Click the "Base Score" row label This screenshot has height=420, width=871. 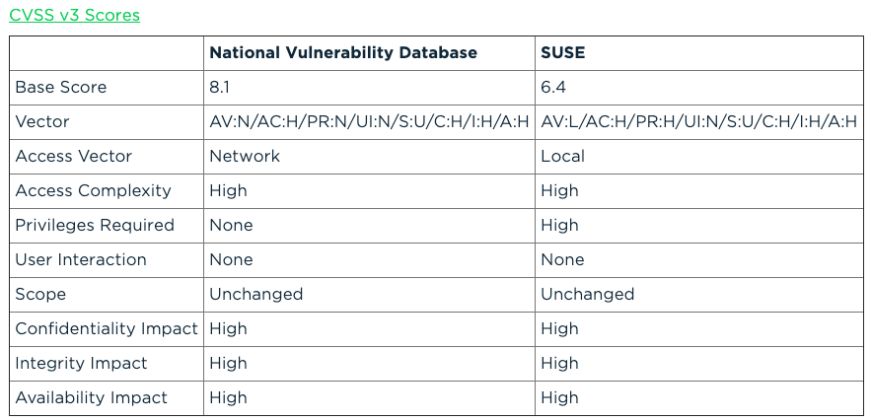(x=60, y=88)
